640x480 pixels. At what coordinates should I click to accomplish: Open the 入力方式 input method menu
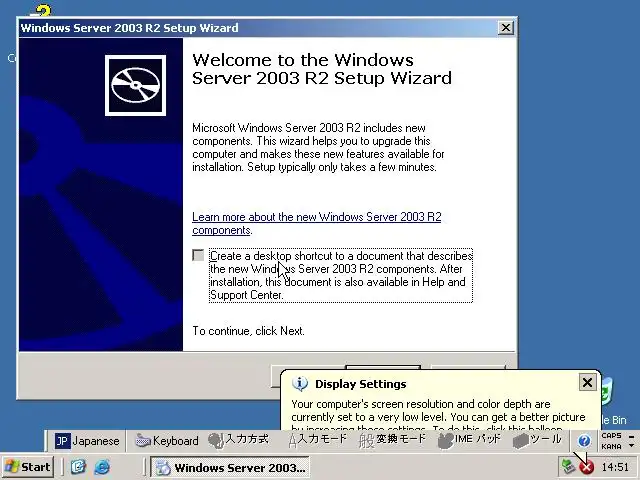(238, 440)
